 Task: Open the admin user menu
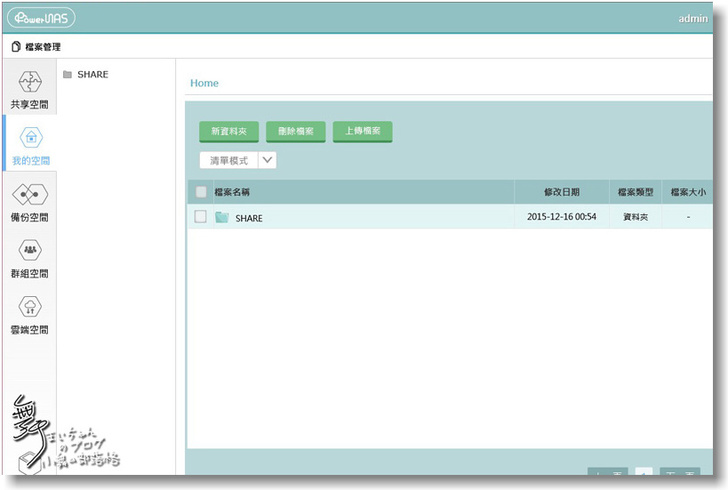[x=692, y=18]
